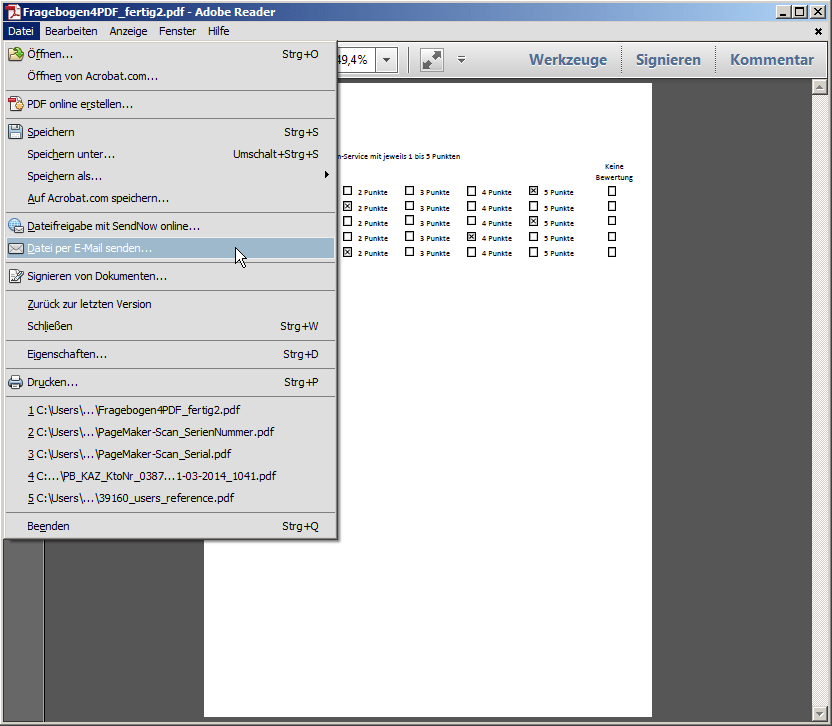Click the zoom value field showing 49,4%
Screen dimensions: 832x726
click(356, 60)
